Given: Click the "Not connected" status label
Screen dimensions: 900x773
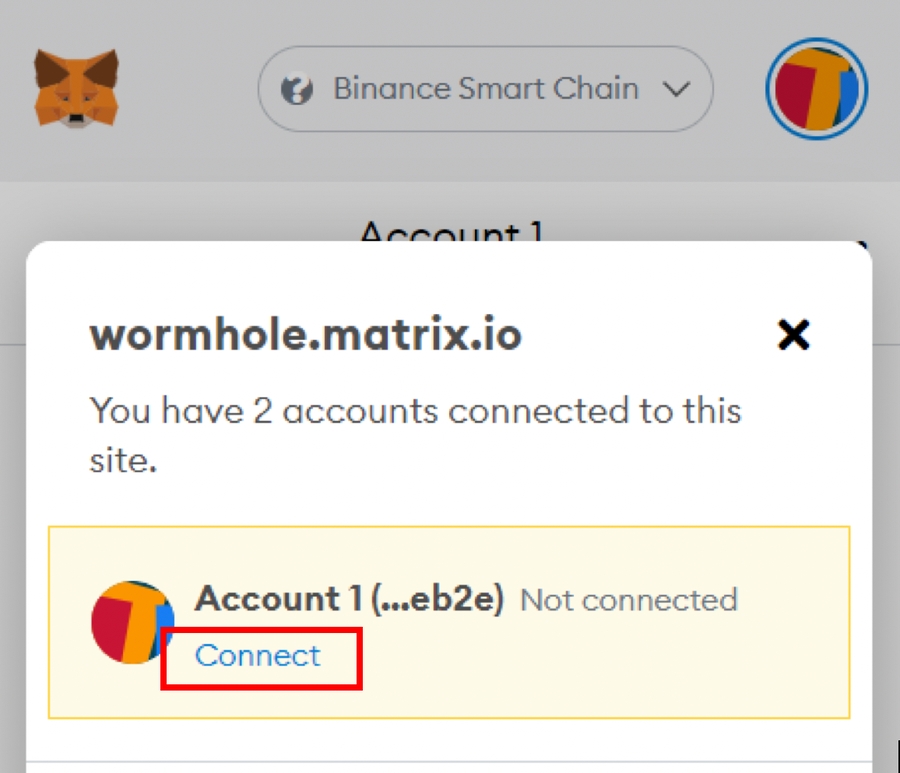Looking at the screenshot, I should [629, 600].
